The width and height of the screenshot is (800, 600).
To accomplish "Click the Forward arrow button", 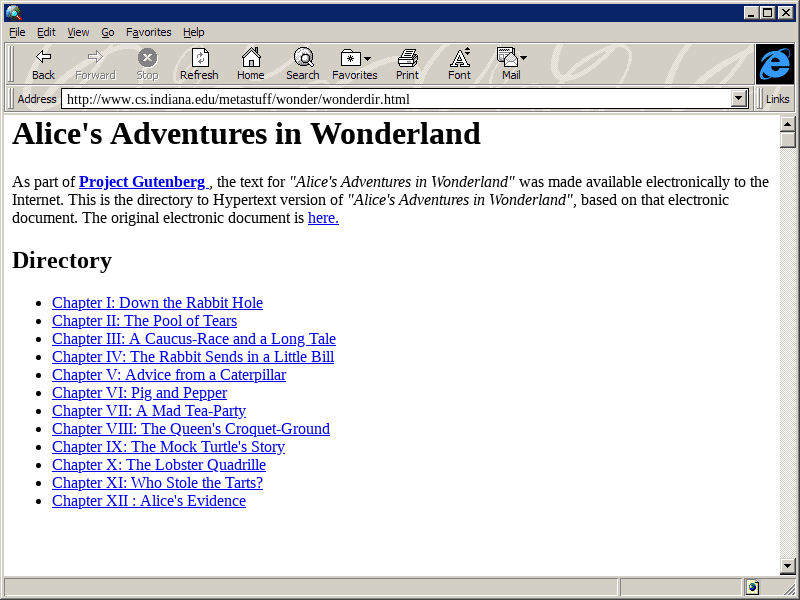I will [x=95, y=64].
